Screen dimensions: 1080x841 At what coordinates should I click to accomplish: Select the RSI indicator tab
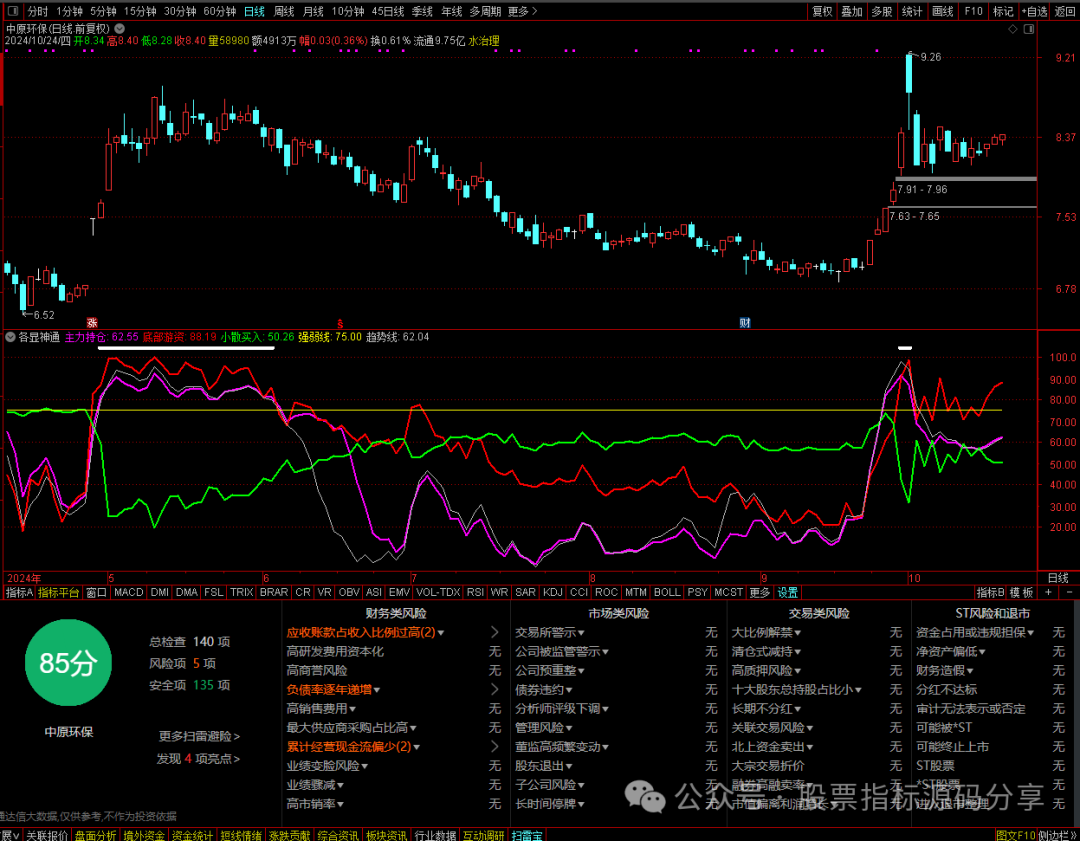pos(475,592)
